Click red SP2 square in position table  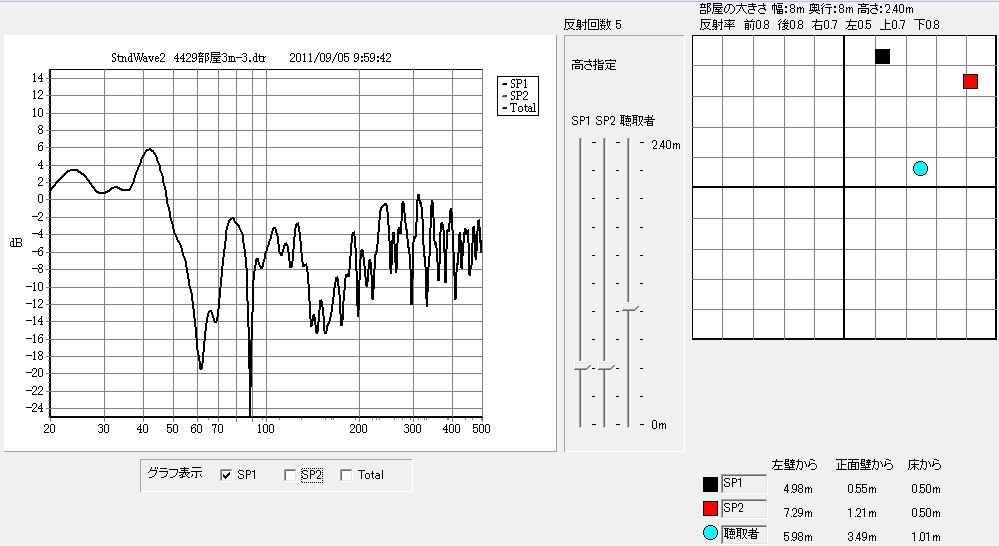click(710, 509)
